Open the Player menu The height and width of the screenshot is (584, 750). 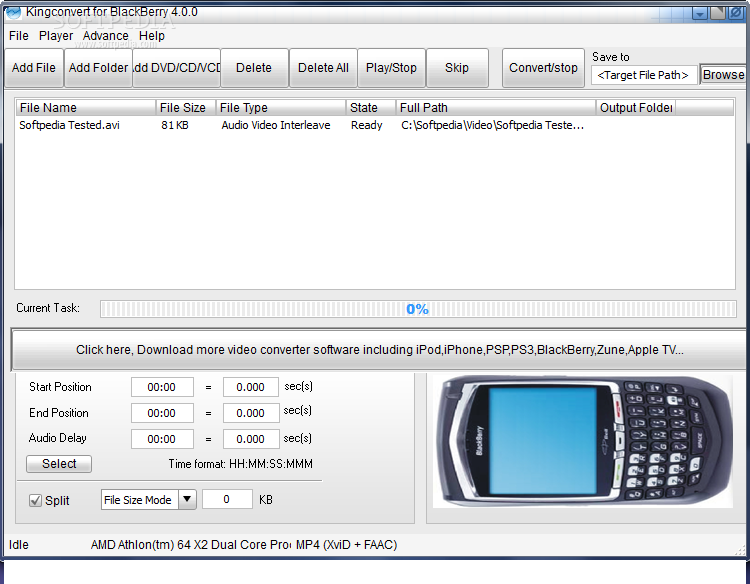[56, 36]
